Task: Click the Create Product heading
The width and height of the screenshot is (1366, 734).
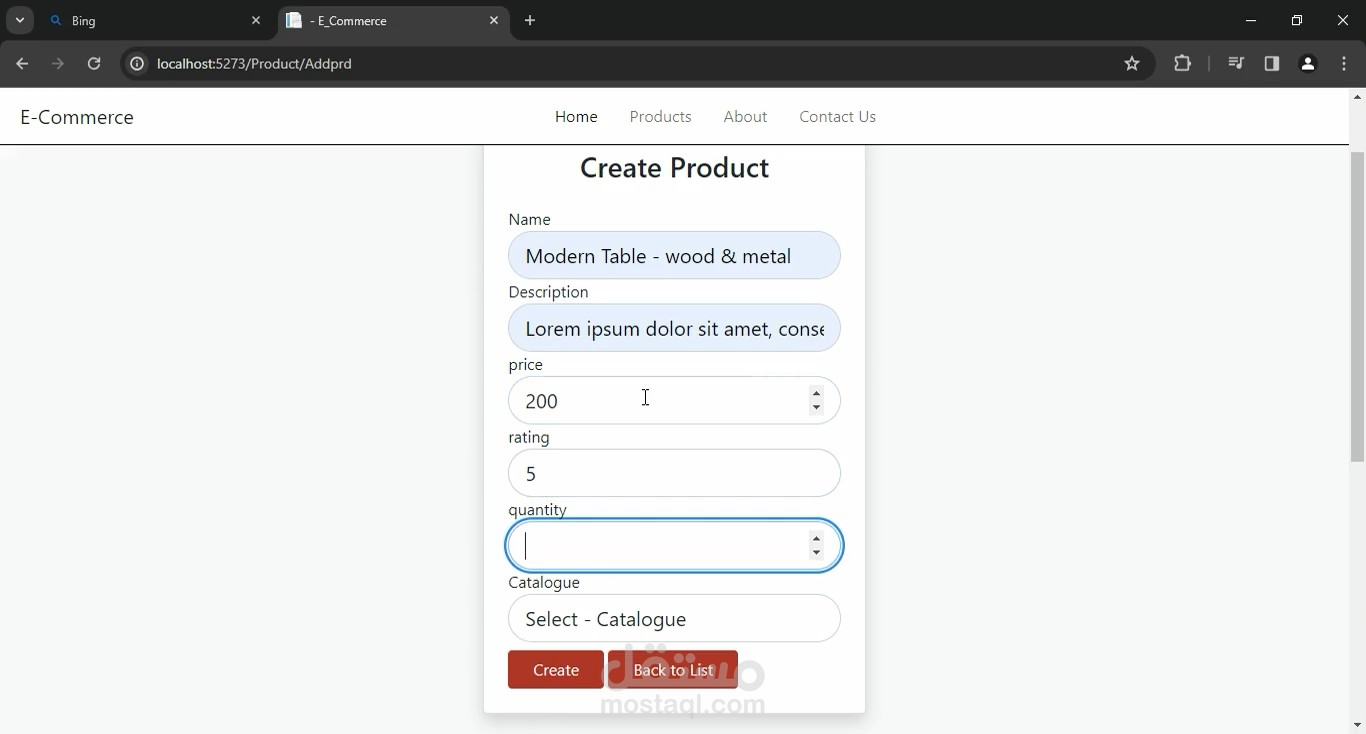Action: 674,168
